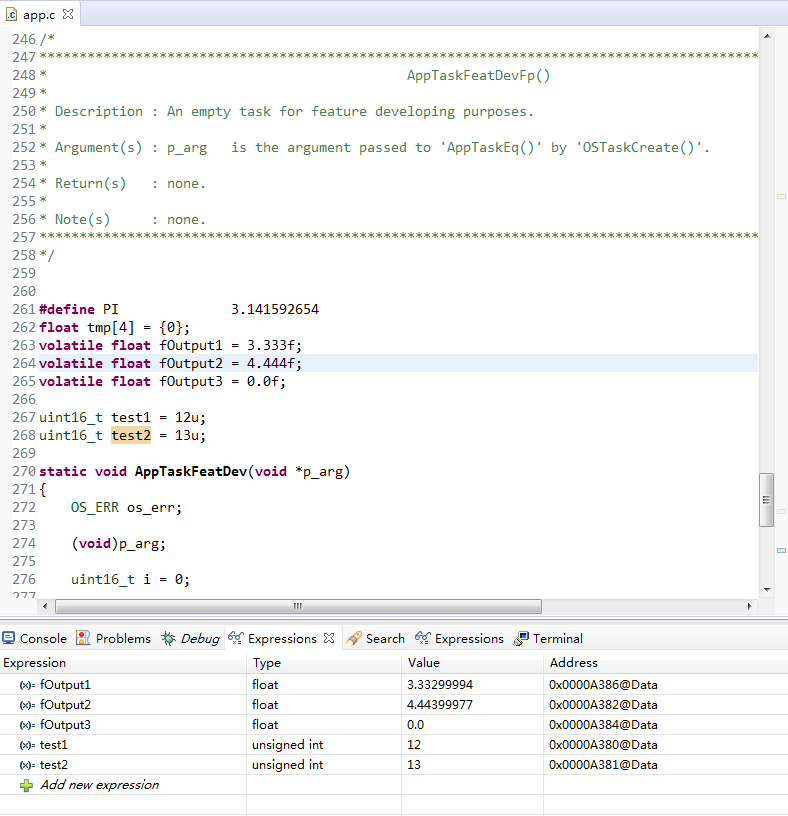
Task: Open the Terminal tab
Action: coord(548,639)
